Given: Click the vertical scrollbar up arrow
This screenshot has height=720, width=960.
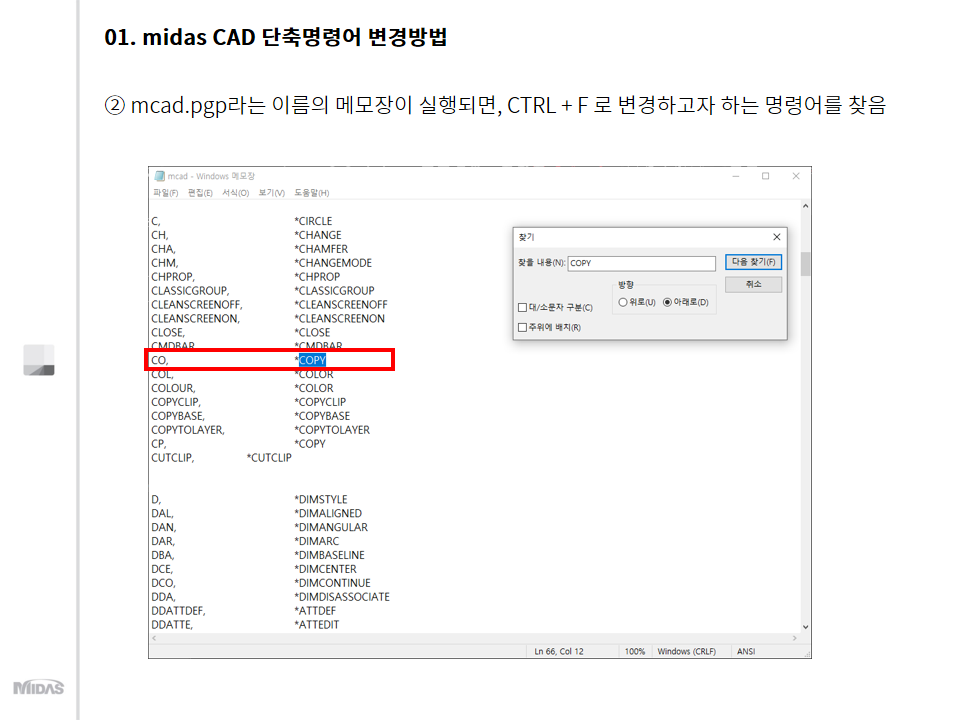Looking at the screenshot, I should [806, 206].
